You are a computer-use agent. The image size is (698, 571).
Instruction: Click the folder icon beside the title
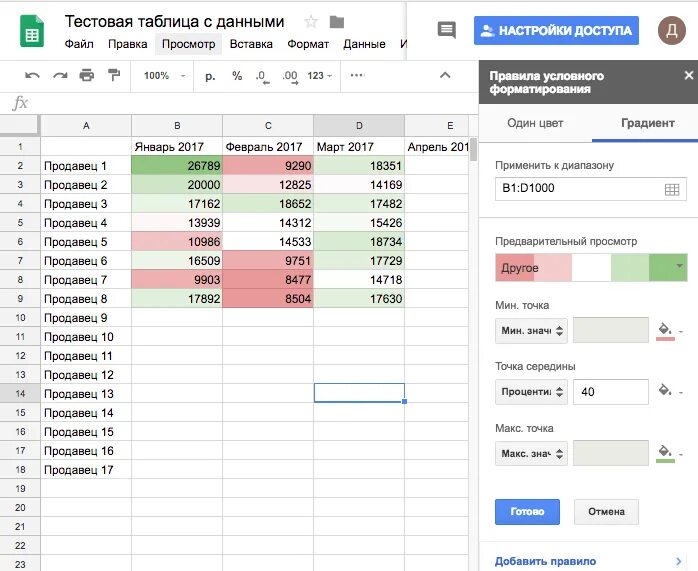coord(336,22)
